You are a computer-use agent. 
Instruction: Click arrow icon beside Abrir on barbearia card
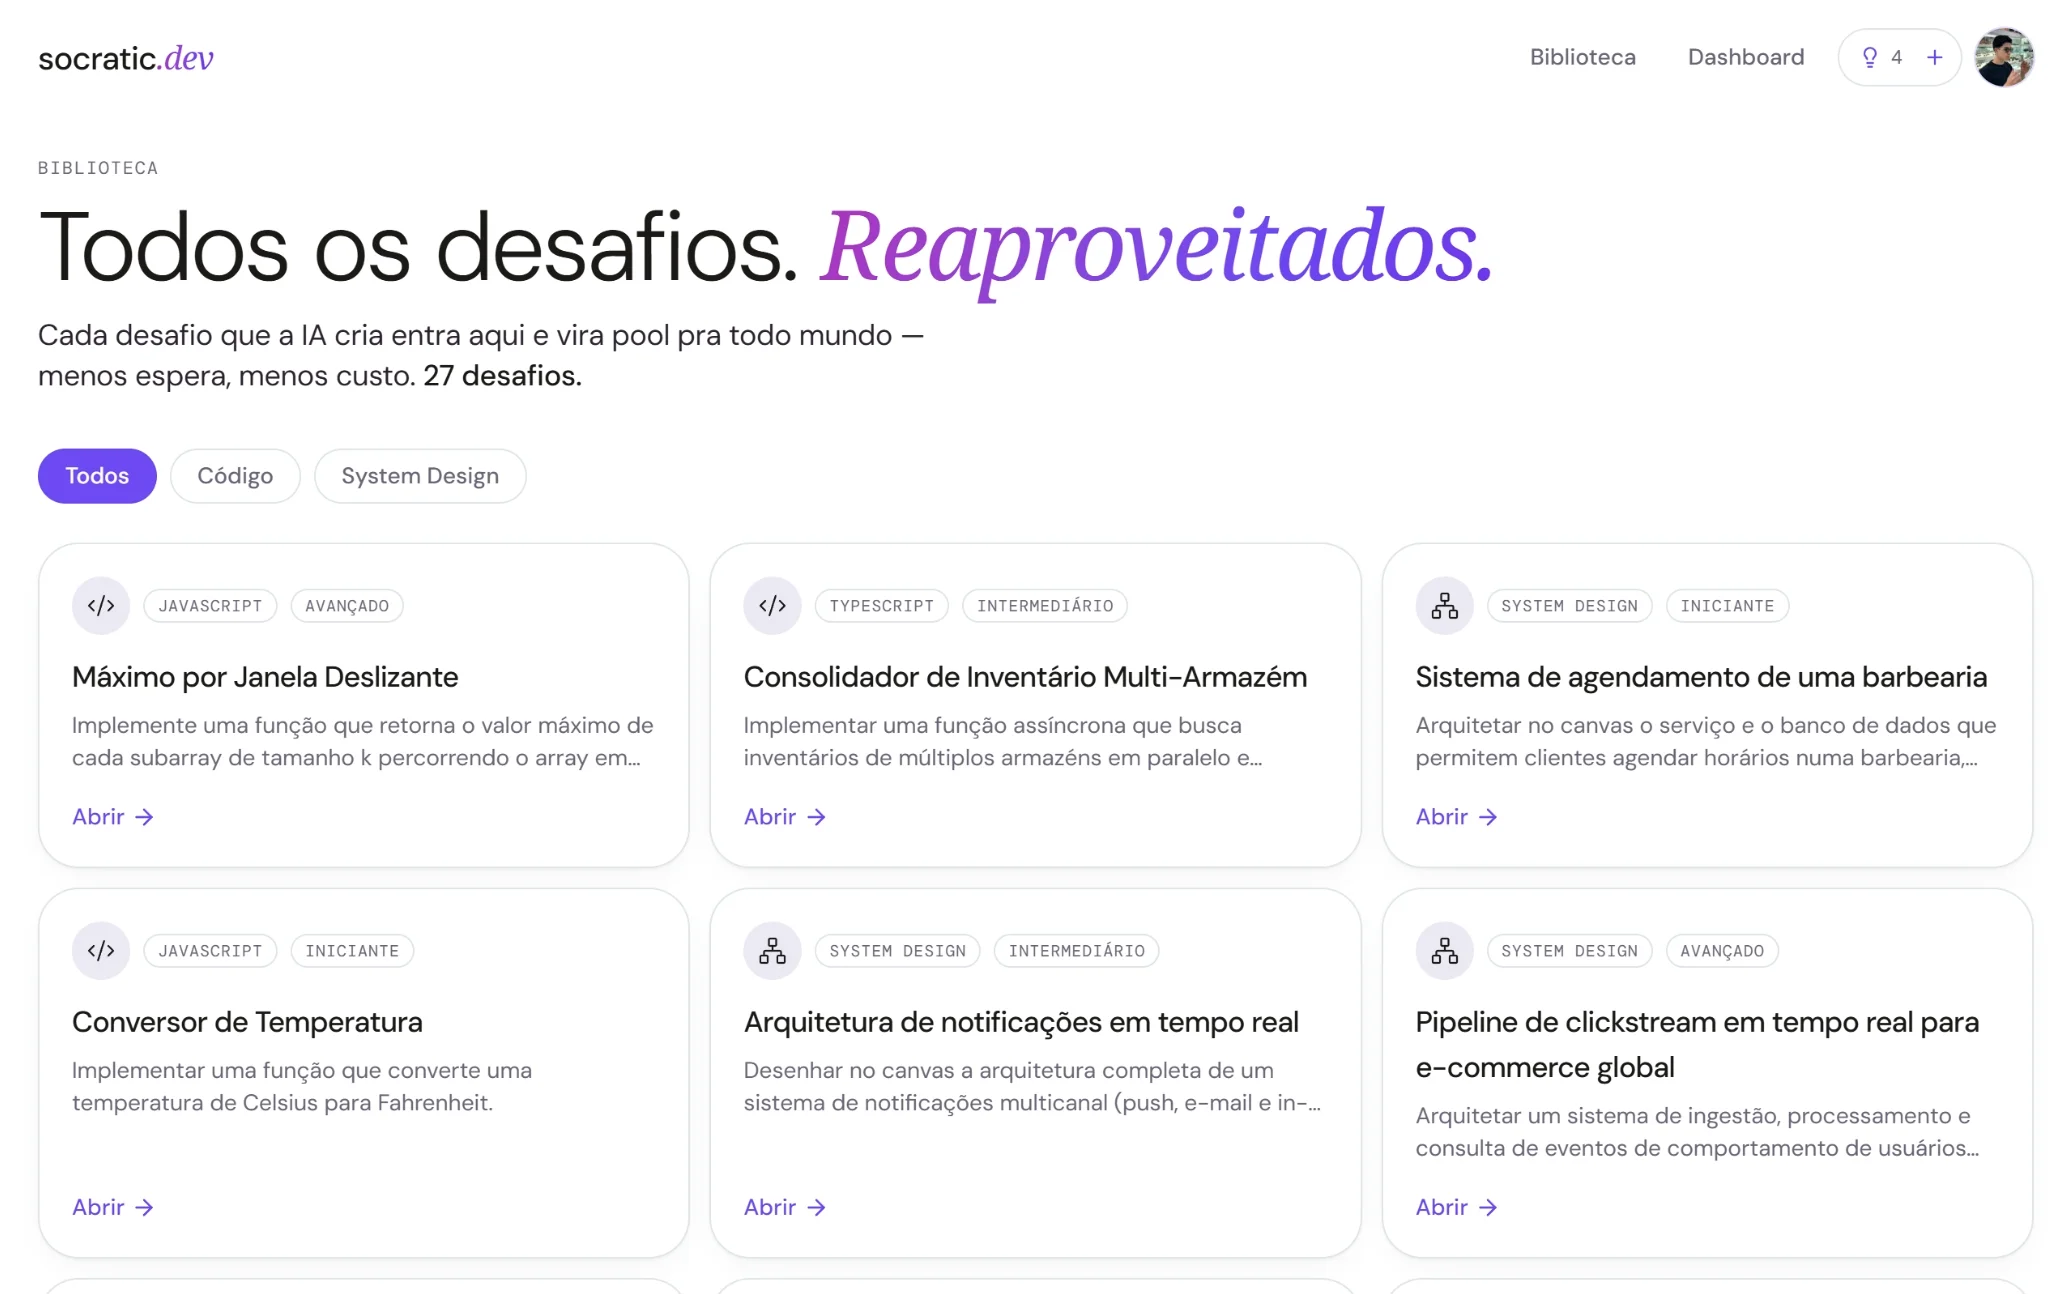point(1489,817)
